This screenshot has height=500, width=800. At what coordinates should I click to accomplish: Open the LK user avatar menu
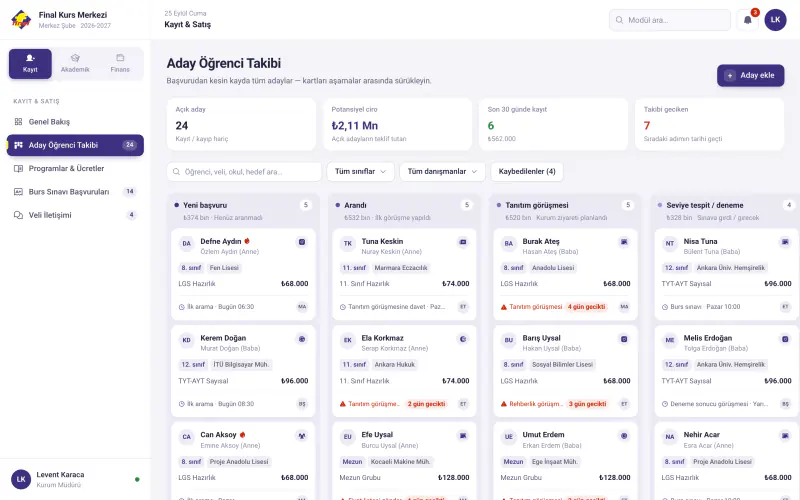click(775, 20)
